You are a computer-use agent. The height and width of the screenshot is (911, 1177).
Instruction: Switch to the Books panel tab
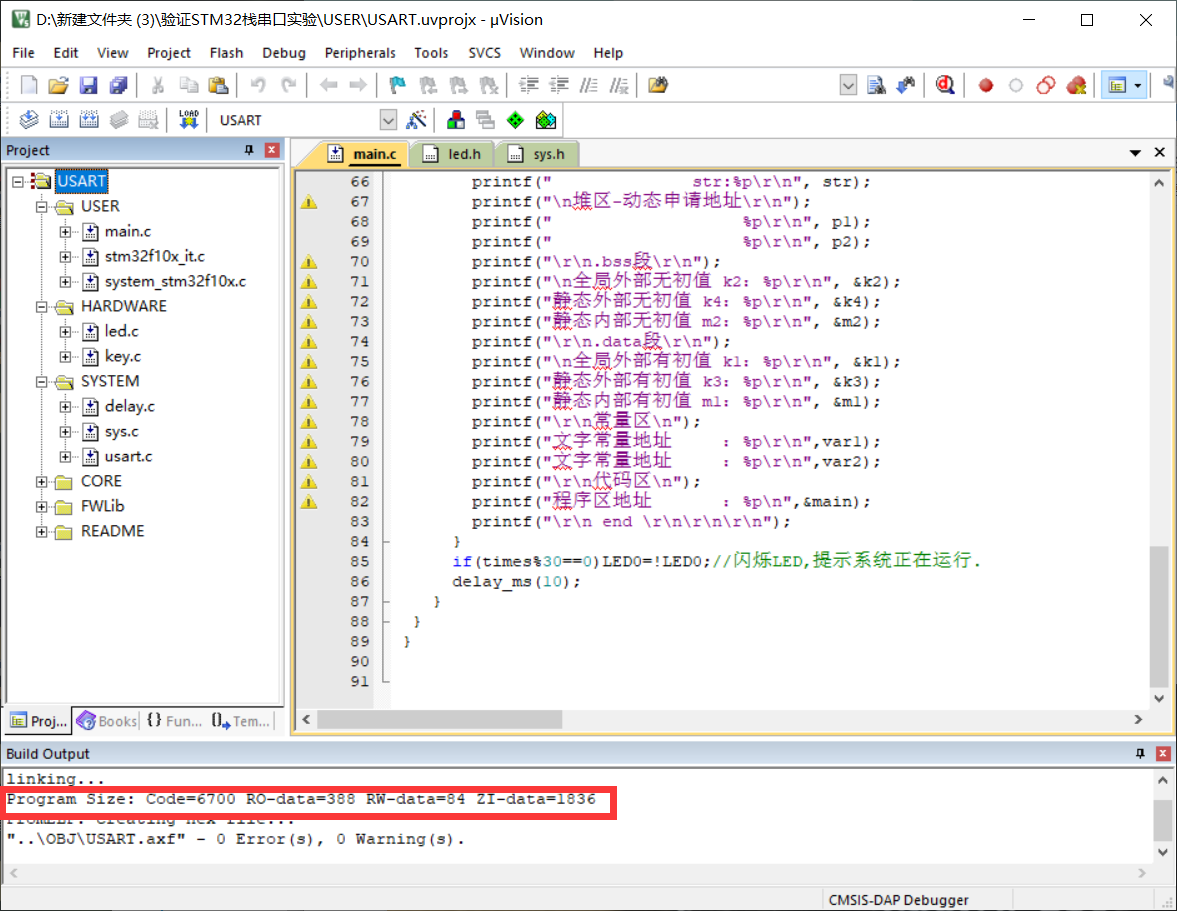pos(107,721)
